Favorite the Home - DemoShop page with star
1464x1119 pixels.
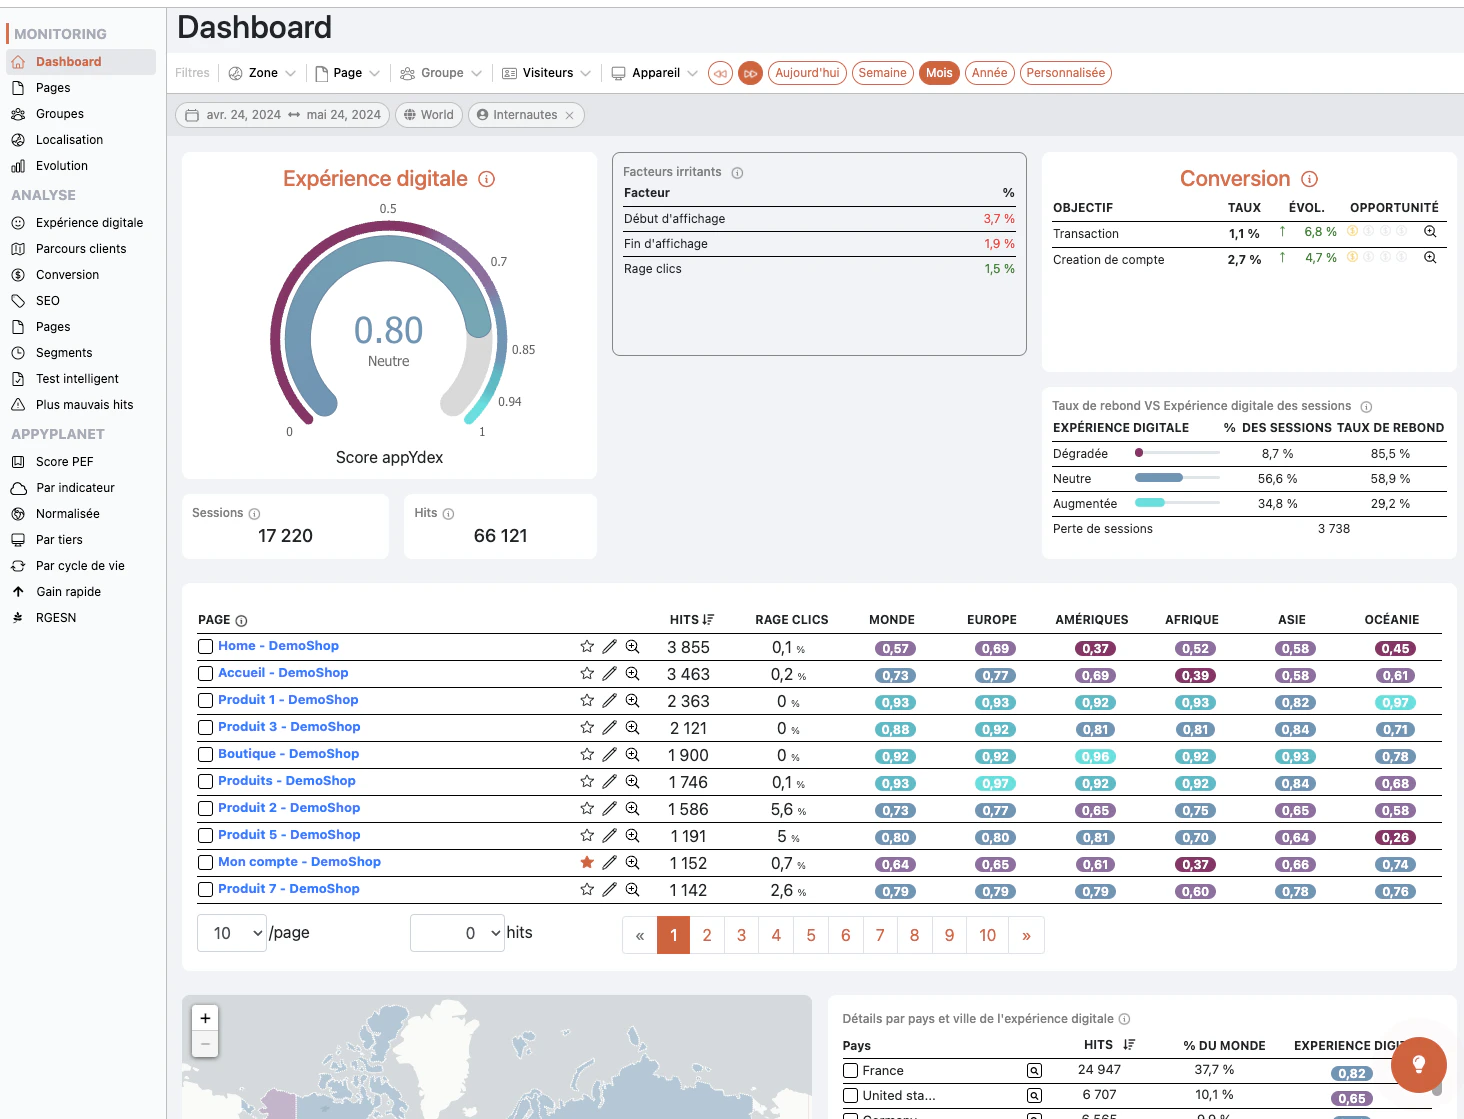point(587,647)
